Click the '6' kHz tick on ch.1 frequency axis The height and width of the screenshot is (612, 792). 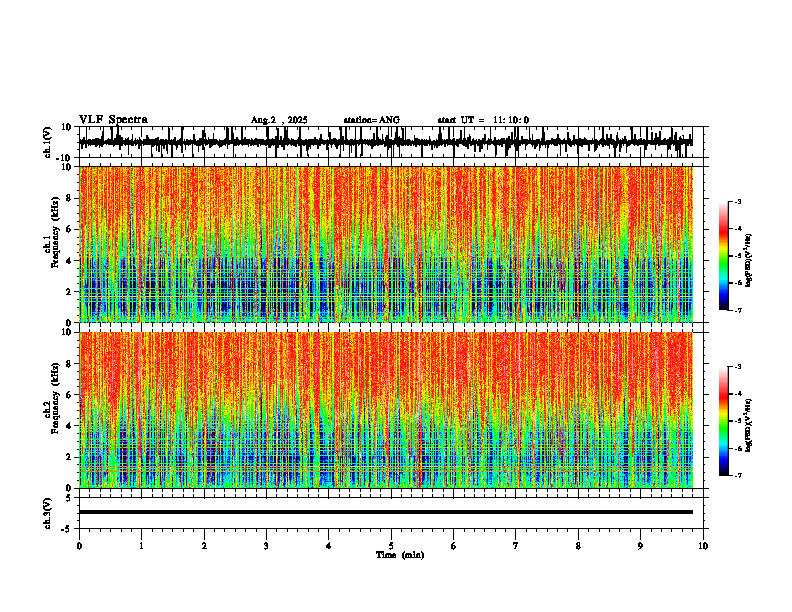(69, 229)
